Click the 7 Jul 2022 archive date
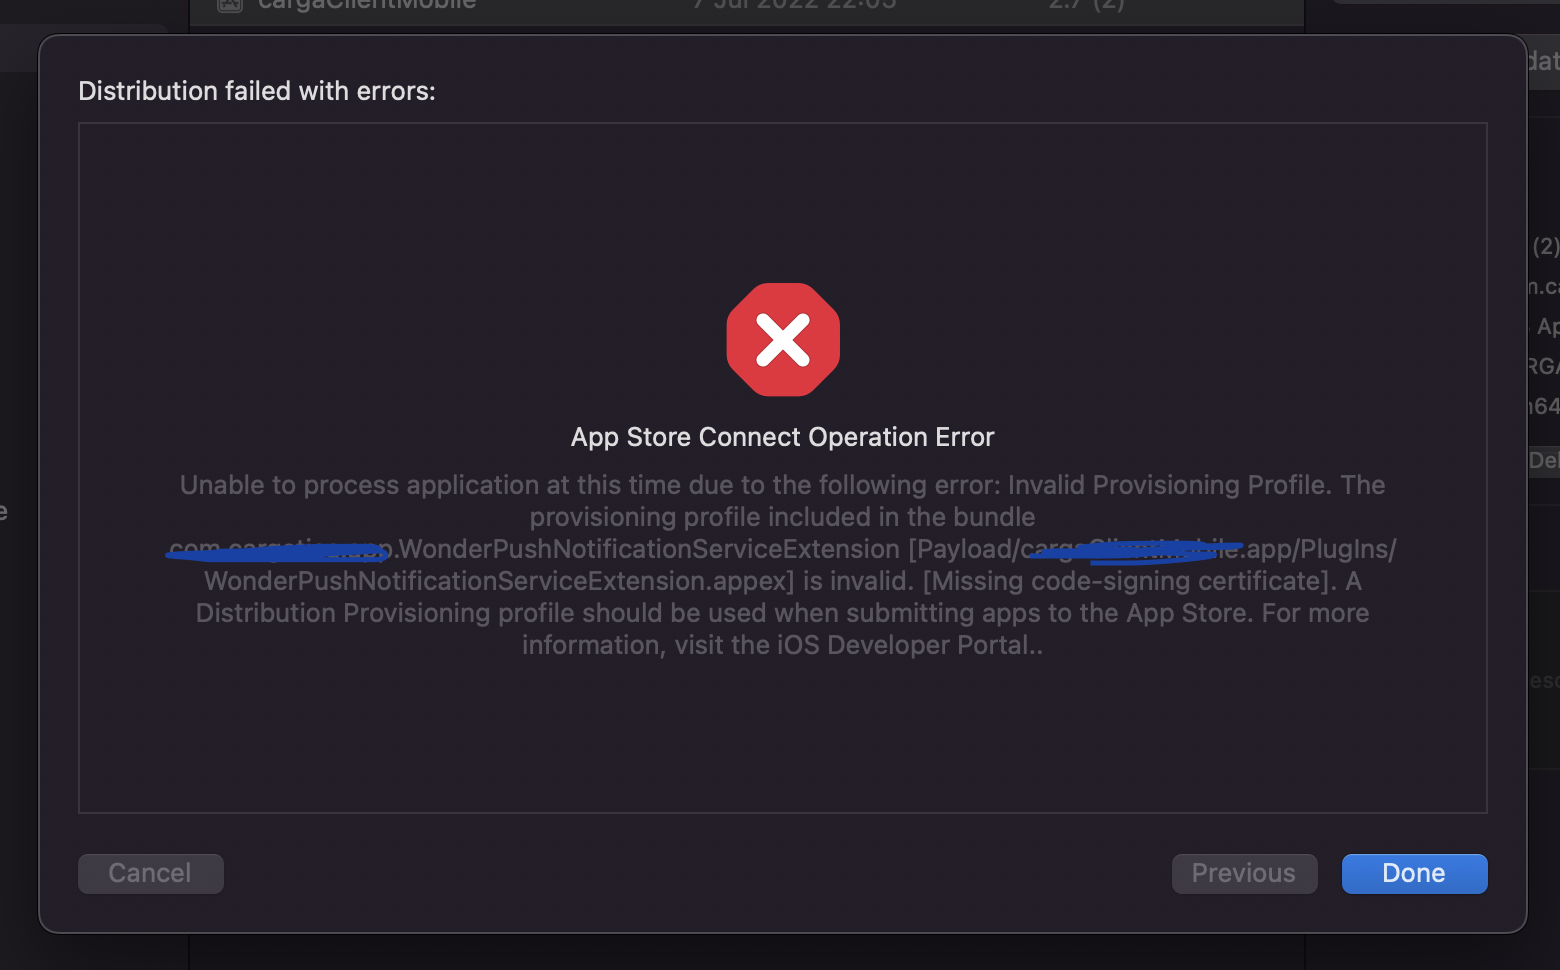1560x970 pixels. 795,5
